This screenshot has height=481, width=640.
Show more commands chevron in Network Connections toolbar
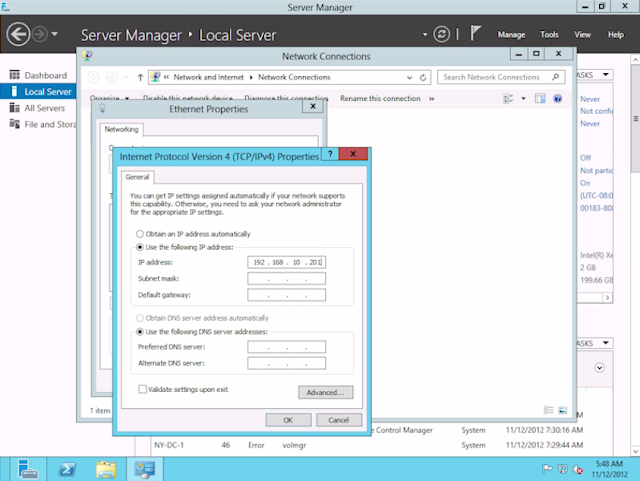[x=431, y=98]
